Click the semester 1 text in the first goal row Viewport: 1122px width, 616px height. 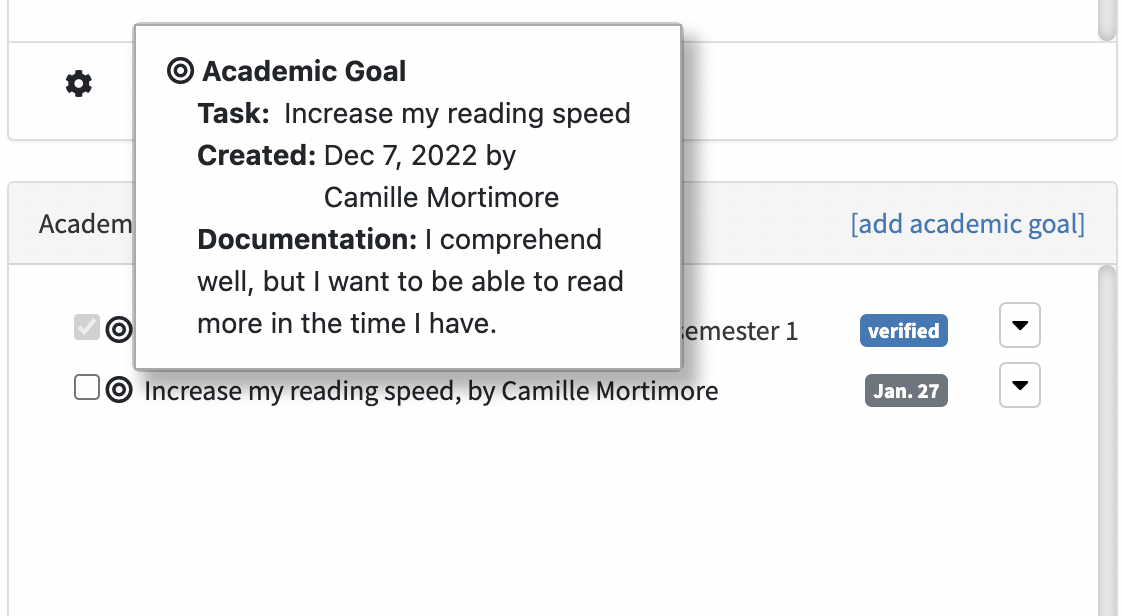click(740, 331)
